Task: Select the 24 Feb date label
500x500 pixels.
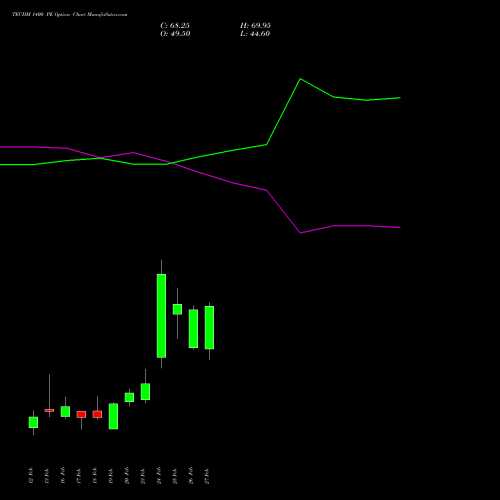Action: tap(159, 476)
